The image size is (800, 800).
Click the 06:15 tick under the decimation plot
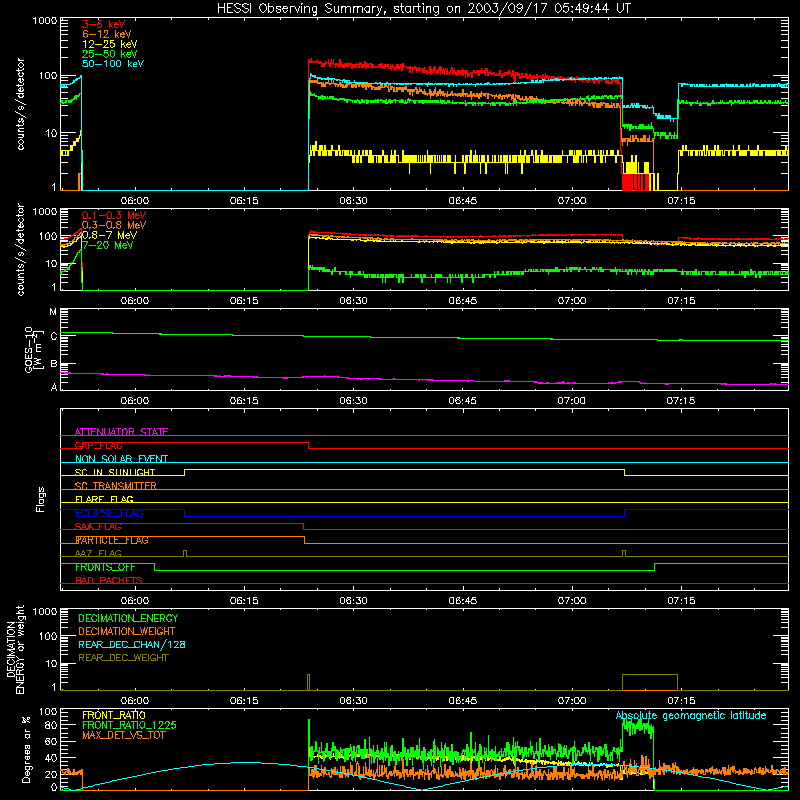pyautogui.click(x=244, y=701)
